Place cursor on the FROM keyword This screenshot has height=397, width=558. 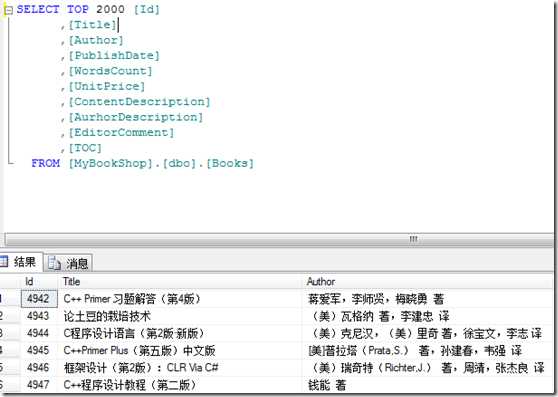pos(46,163)
